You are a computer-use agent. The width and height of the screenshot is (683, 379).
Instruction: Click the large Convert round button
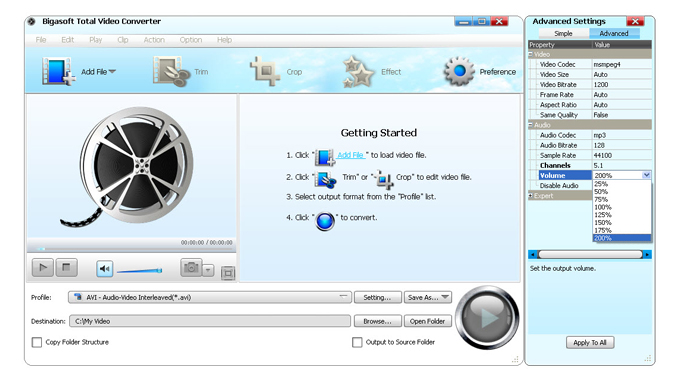(x=487, y=317)
